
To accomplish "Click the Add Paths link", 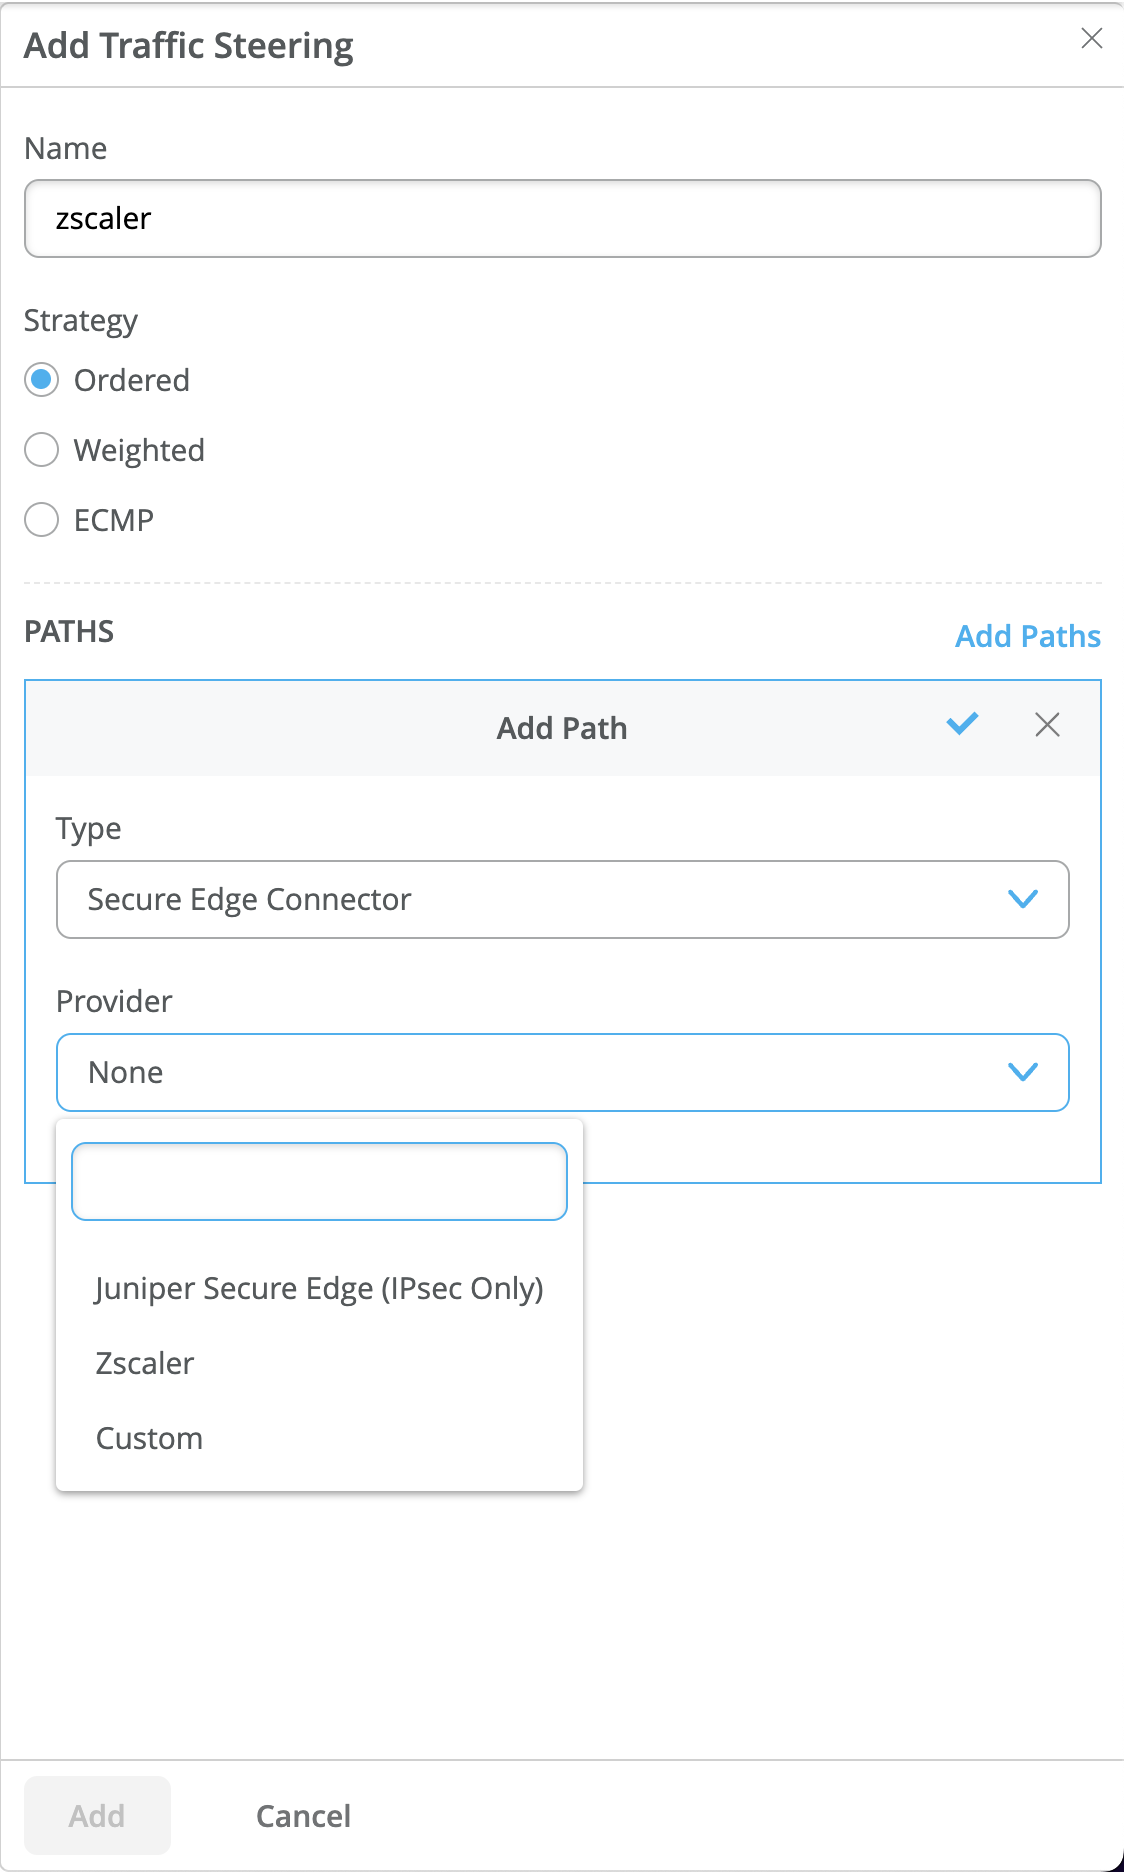I will tap(1027, 636).
